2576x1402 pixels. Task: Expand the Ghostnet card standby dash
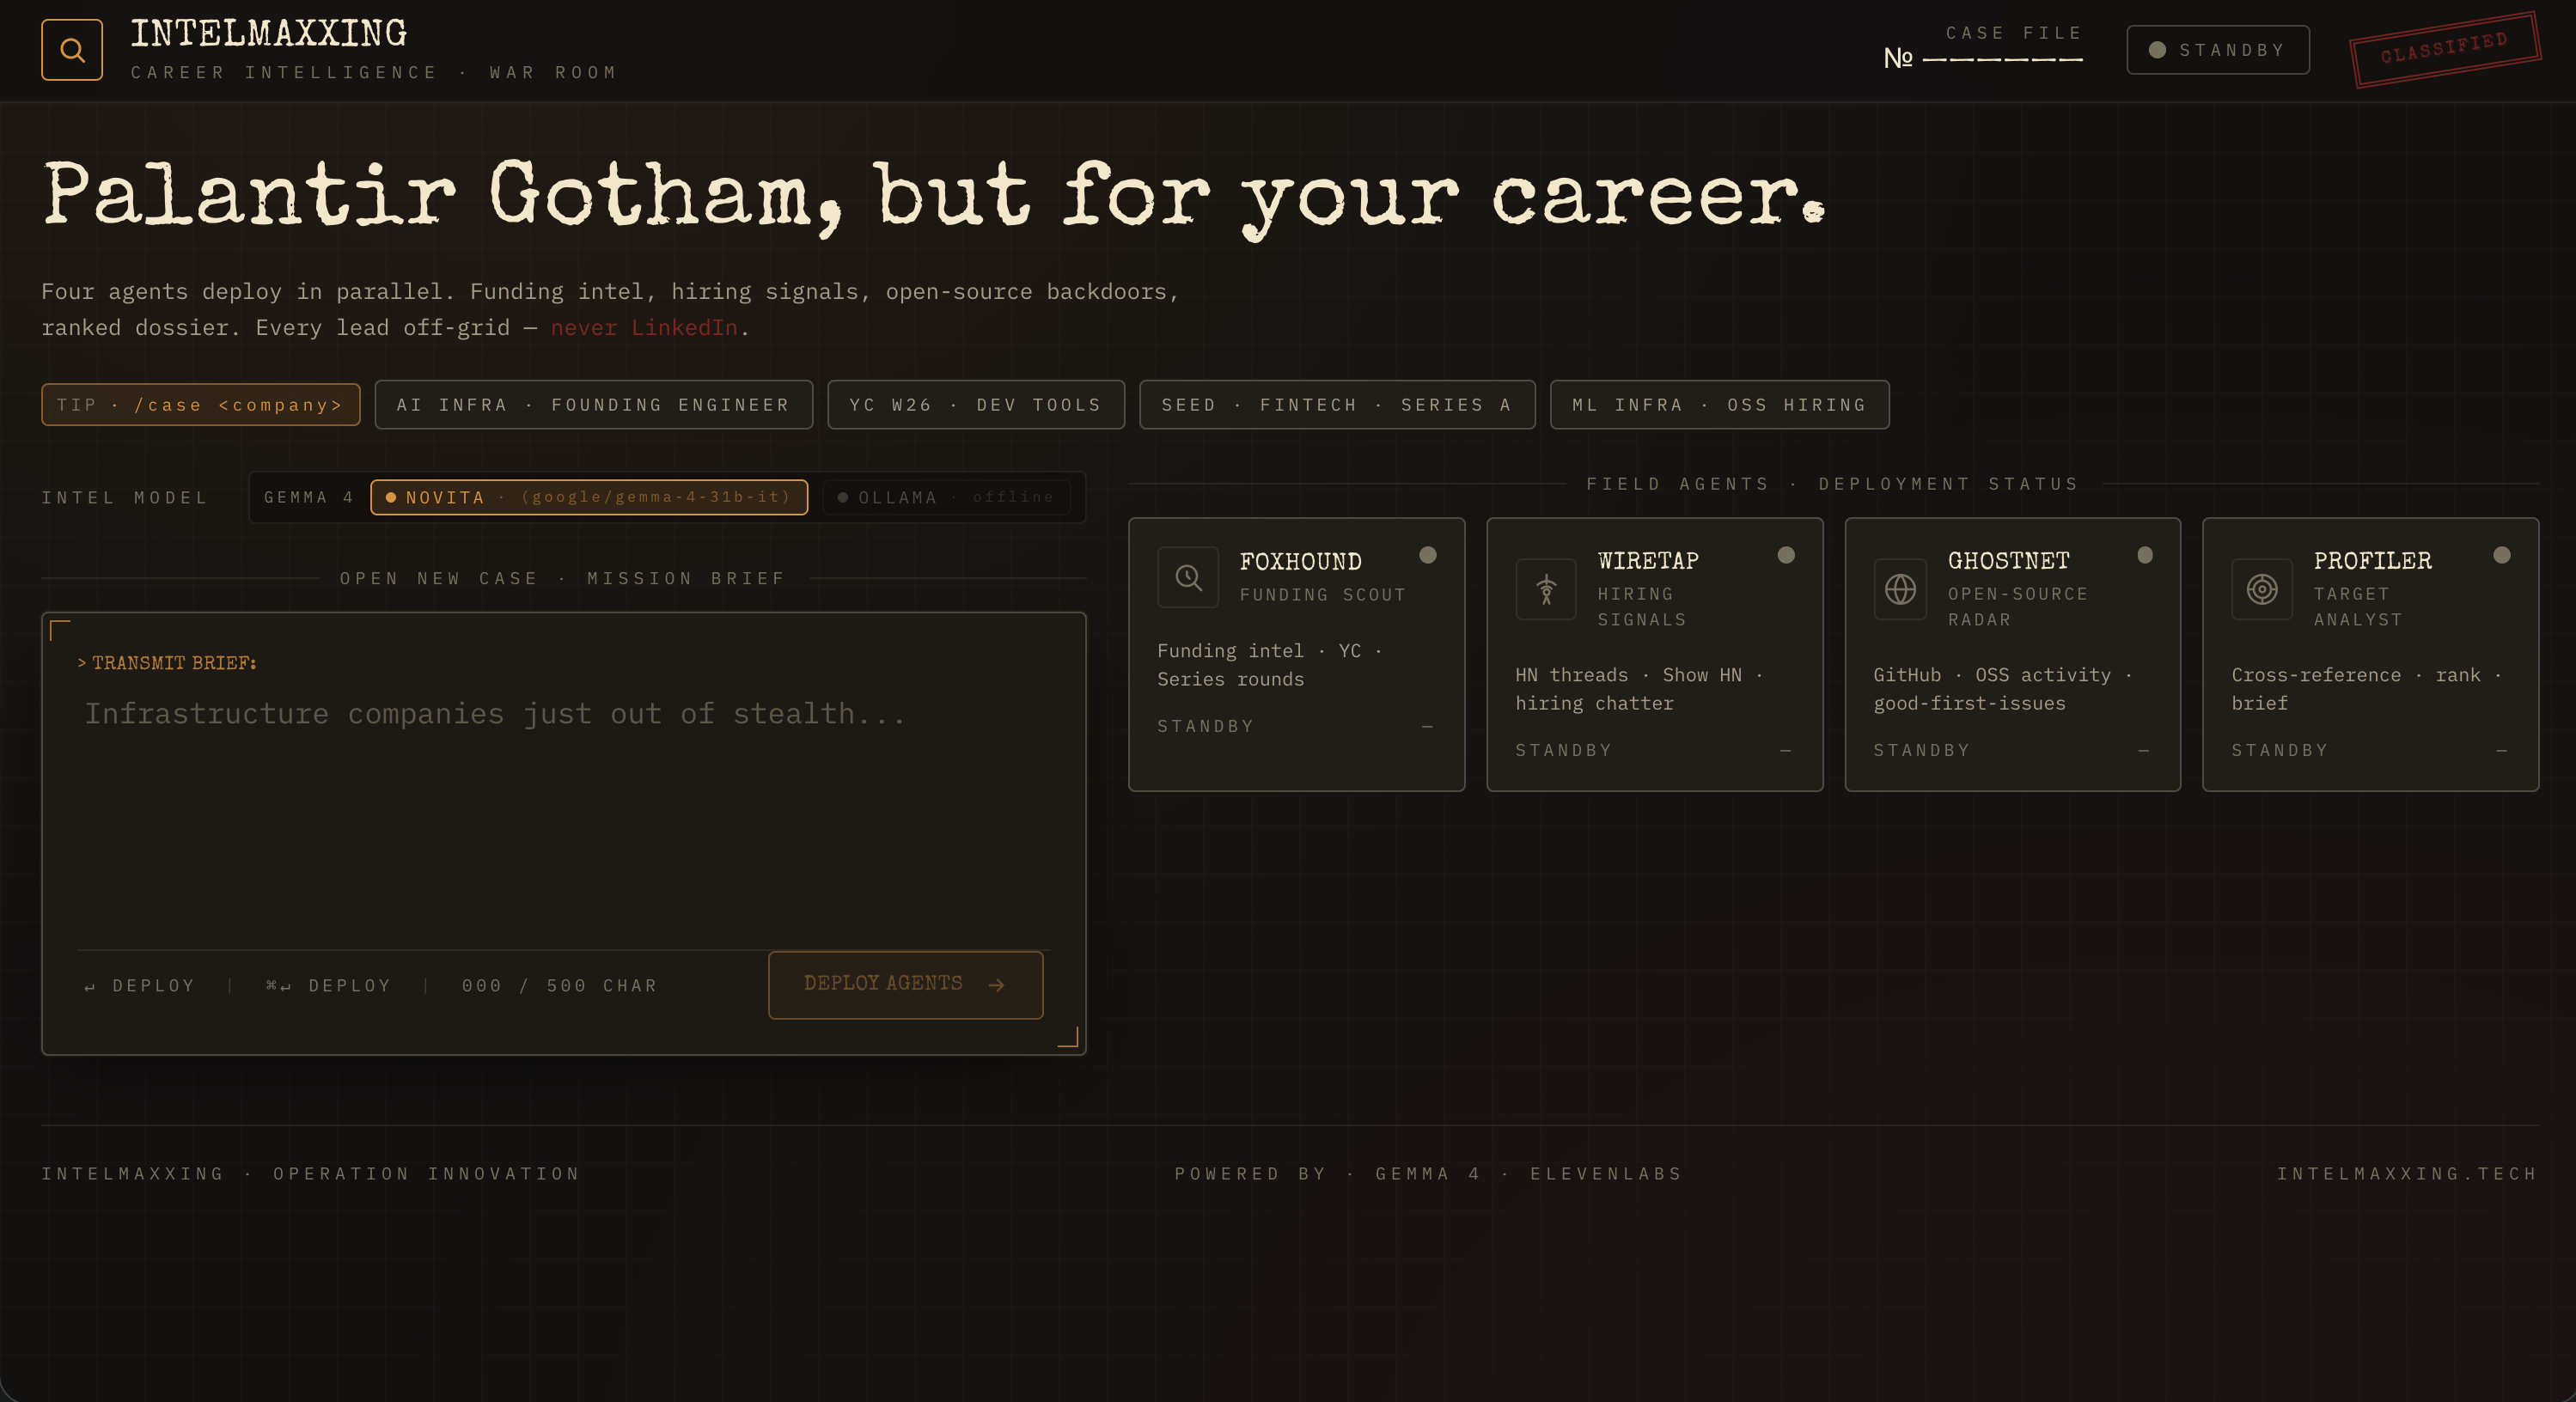pyautogui.click(x=2143, y=750)
